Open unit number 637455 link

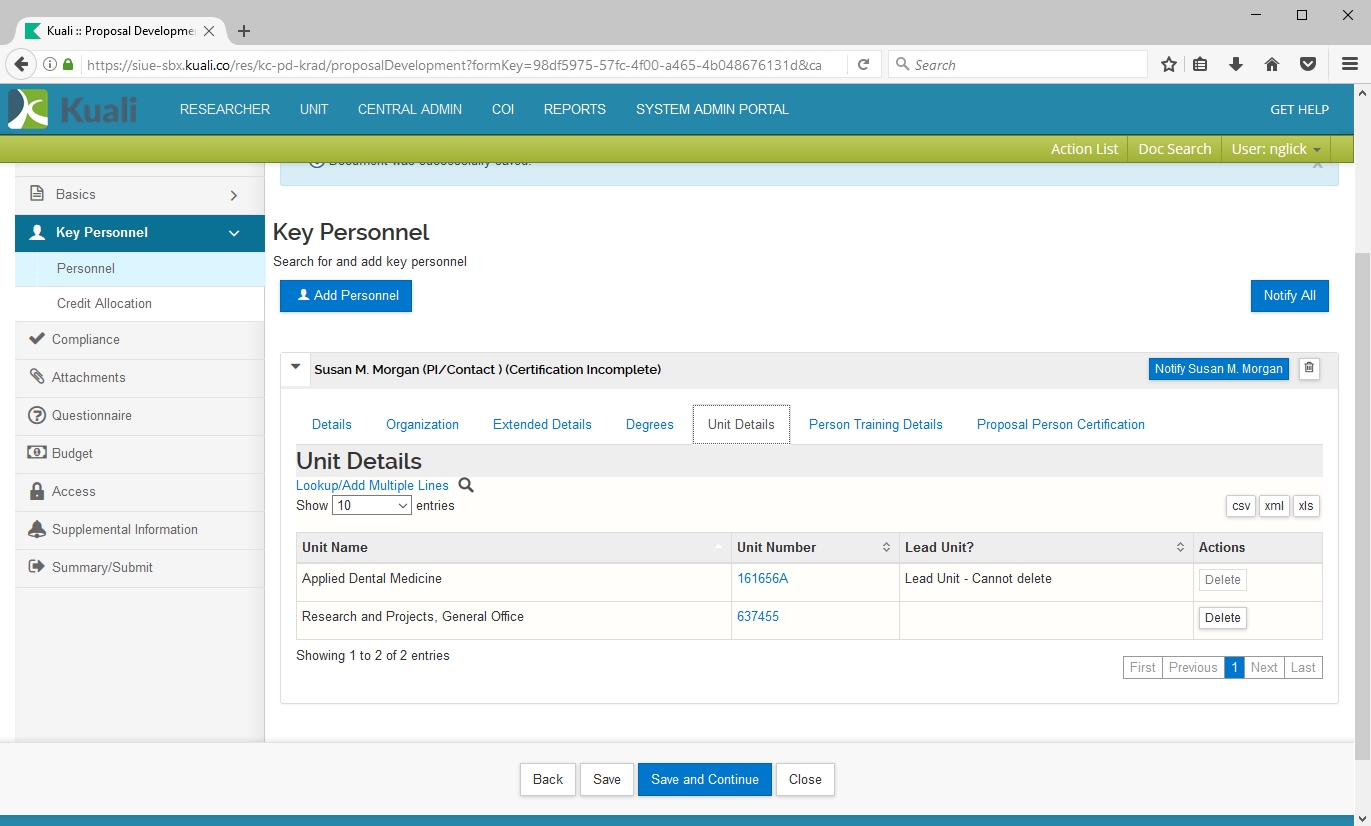point(757,617)
